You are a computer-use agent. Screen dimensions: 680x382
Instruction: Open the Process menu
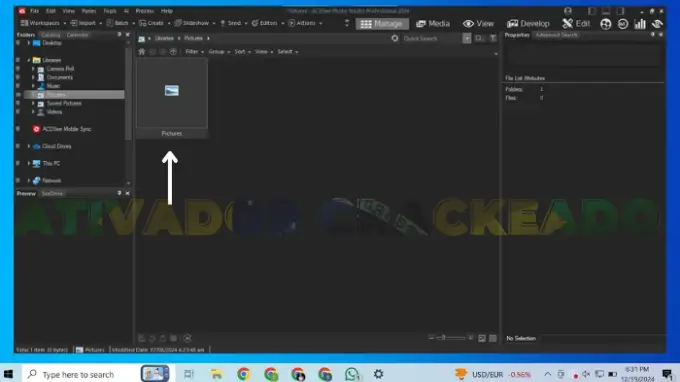click(145, 11)
